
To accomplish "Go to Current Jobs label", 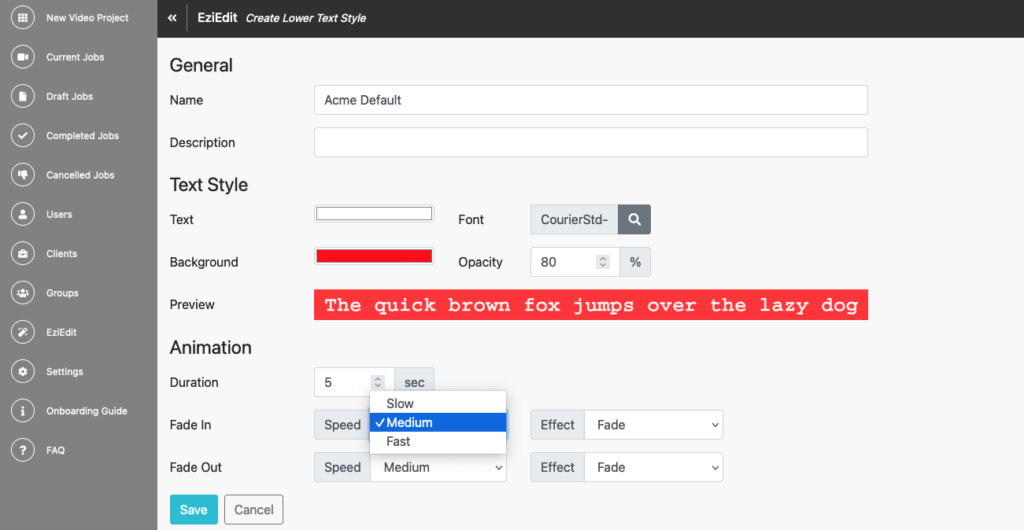I will (75, 57).
